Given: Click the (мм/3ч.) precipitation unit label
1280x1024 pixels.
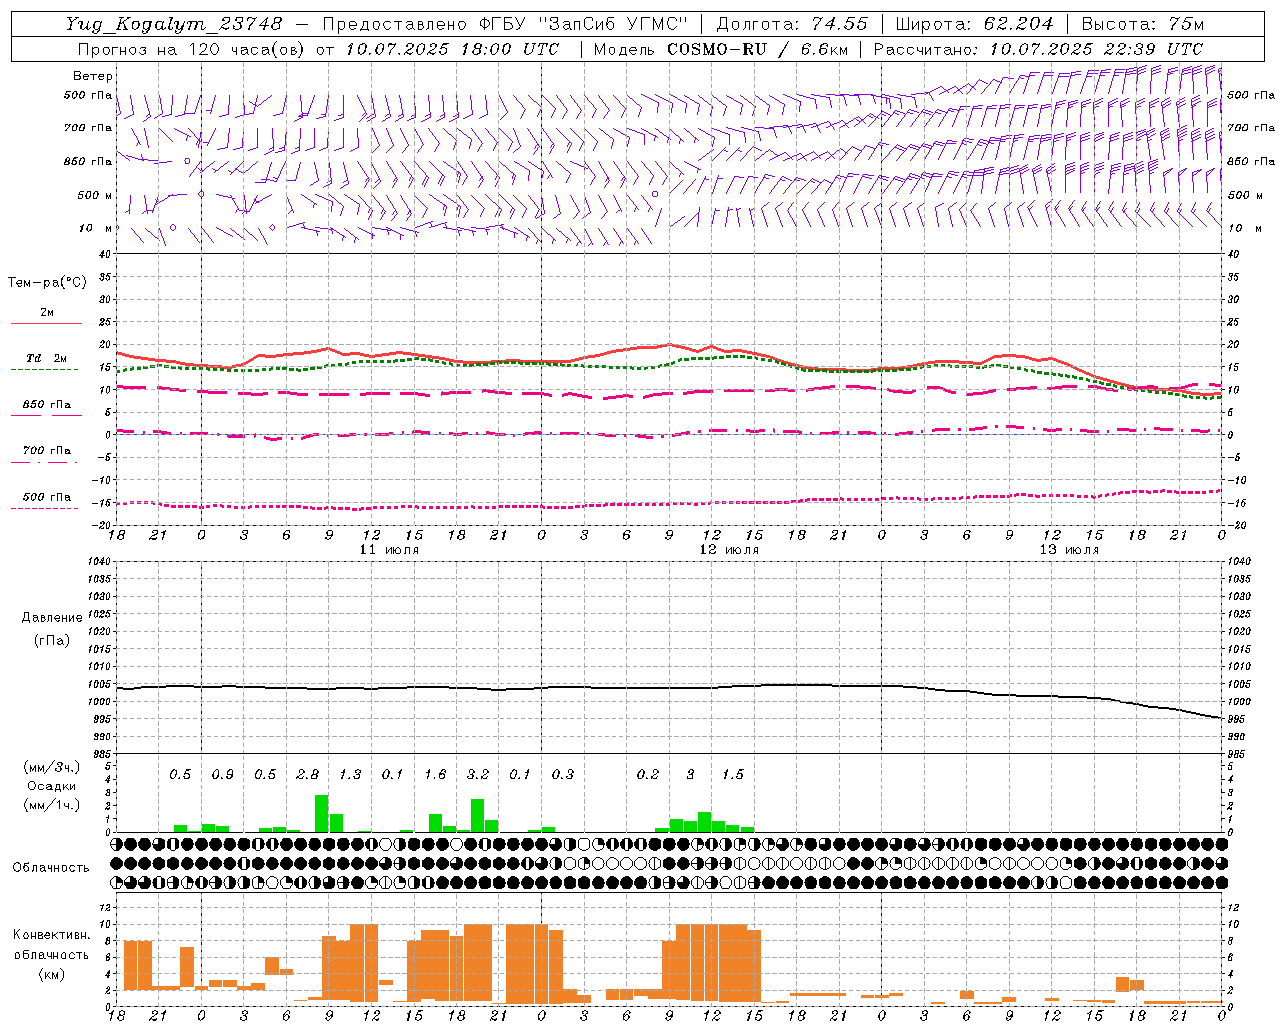Looking at the screenshot, I should point(51,767).
